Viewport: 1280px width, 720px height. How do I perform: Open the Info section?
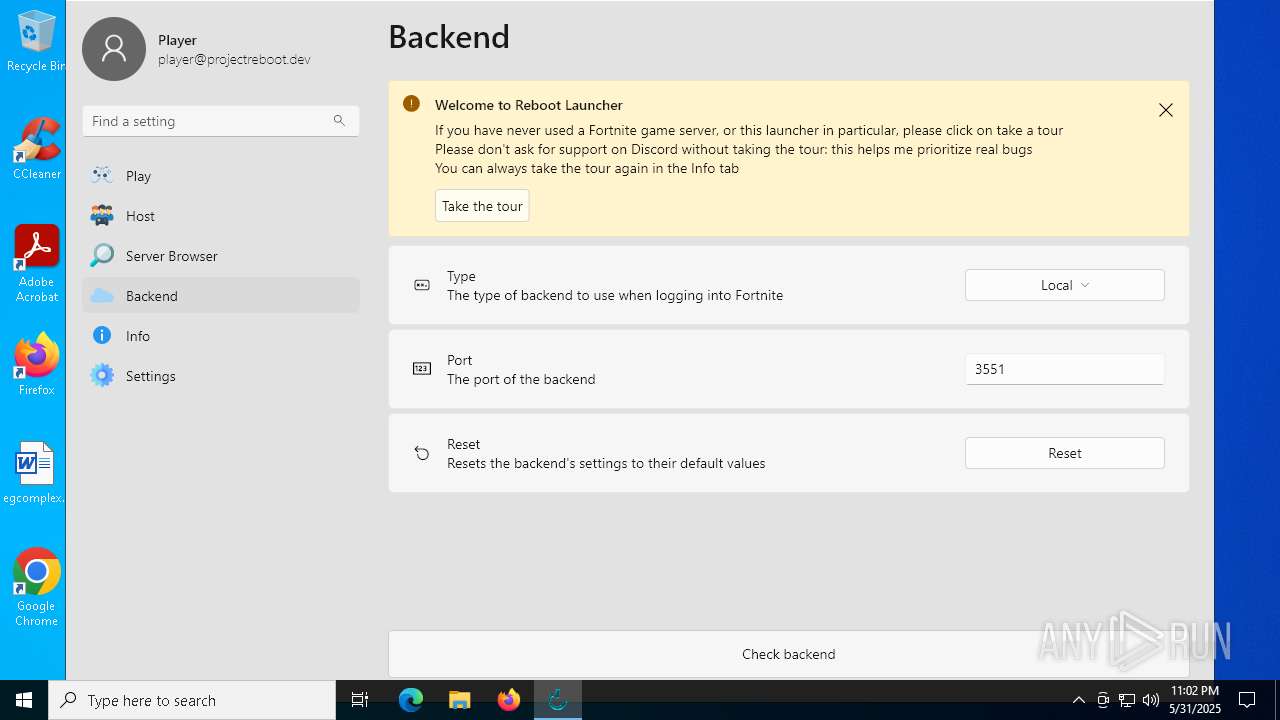(x=220, y=336)
